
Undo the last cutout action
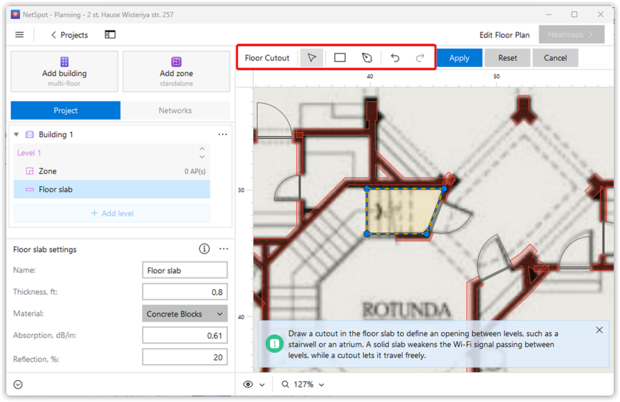coord(395,58)
